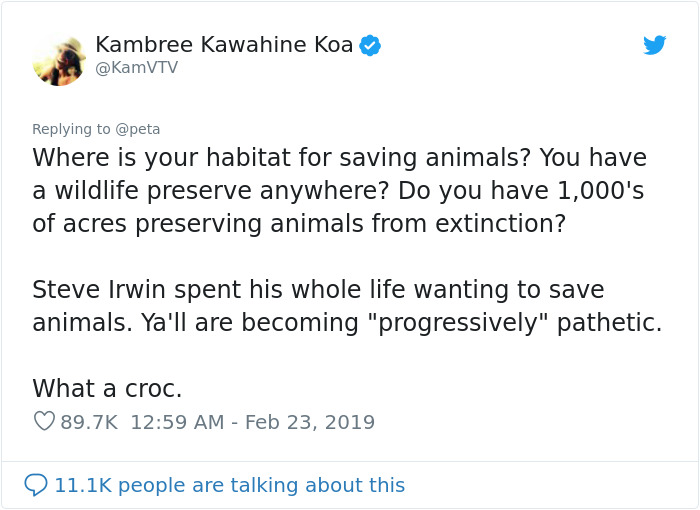This screenshot has height=510, width=700.
Task: Click the blue verified badge
Action: 370,45
